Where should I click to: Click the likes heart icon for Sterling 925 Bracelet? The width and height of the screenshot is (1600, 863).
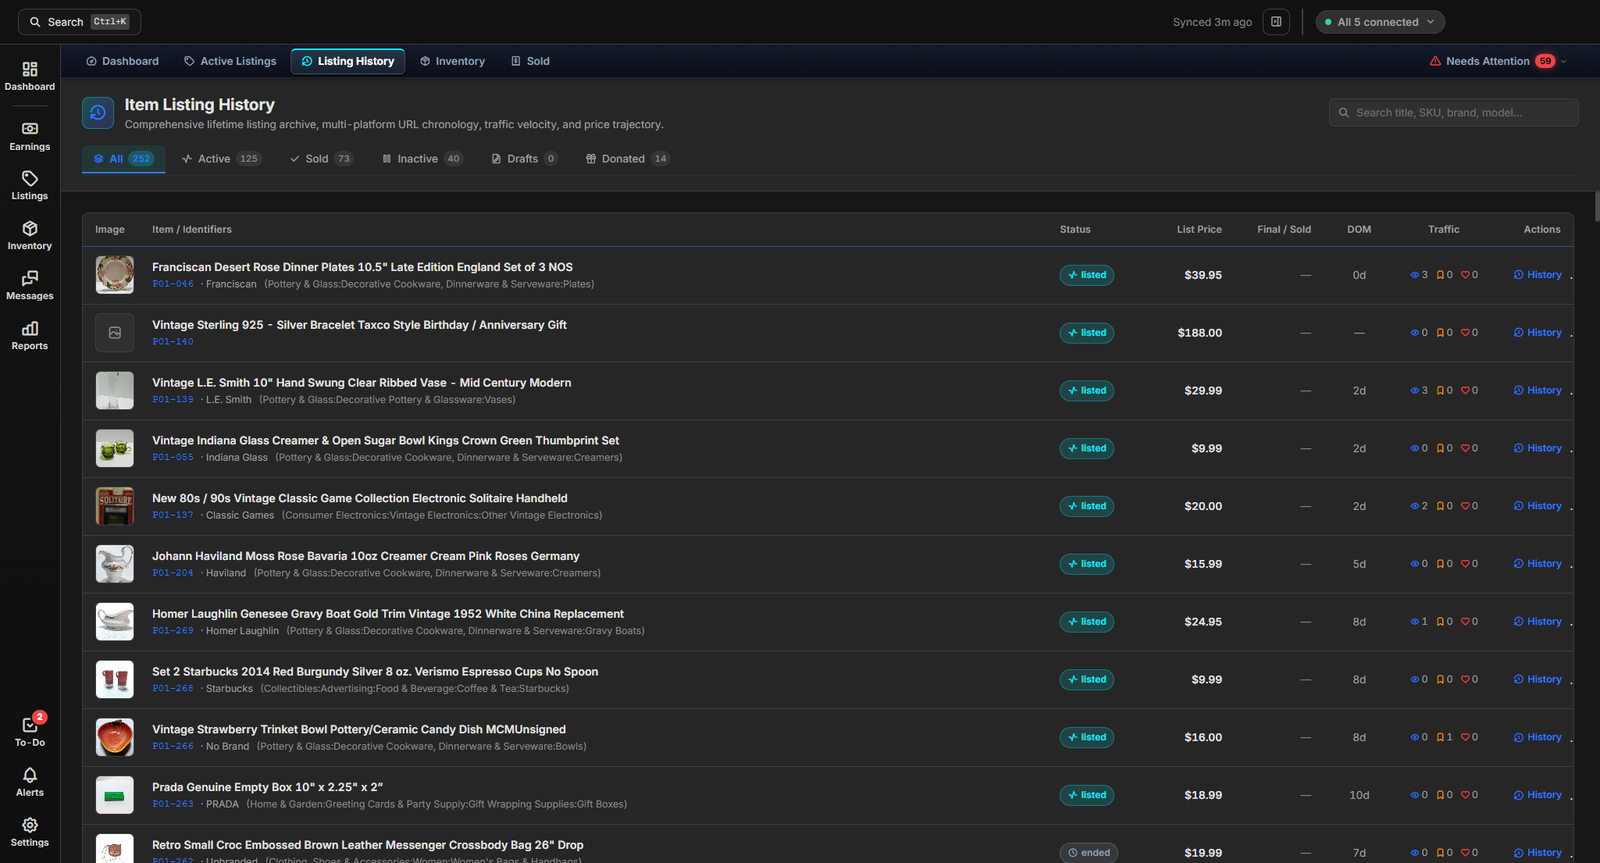[x=1465, y=333]
